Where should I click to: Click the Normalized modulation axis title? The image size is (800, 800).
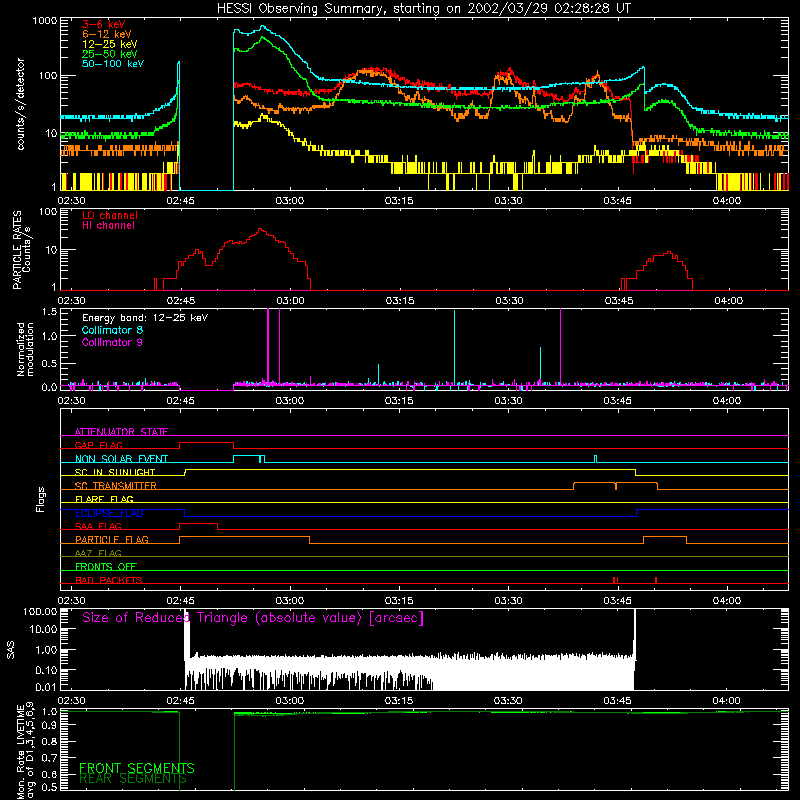coord(26,349)
